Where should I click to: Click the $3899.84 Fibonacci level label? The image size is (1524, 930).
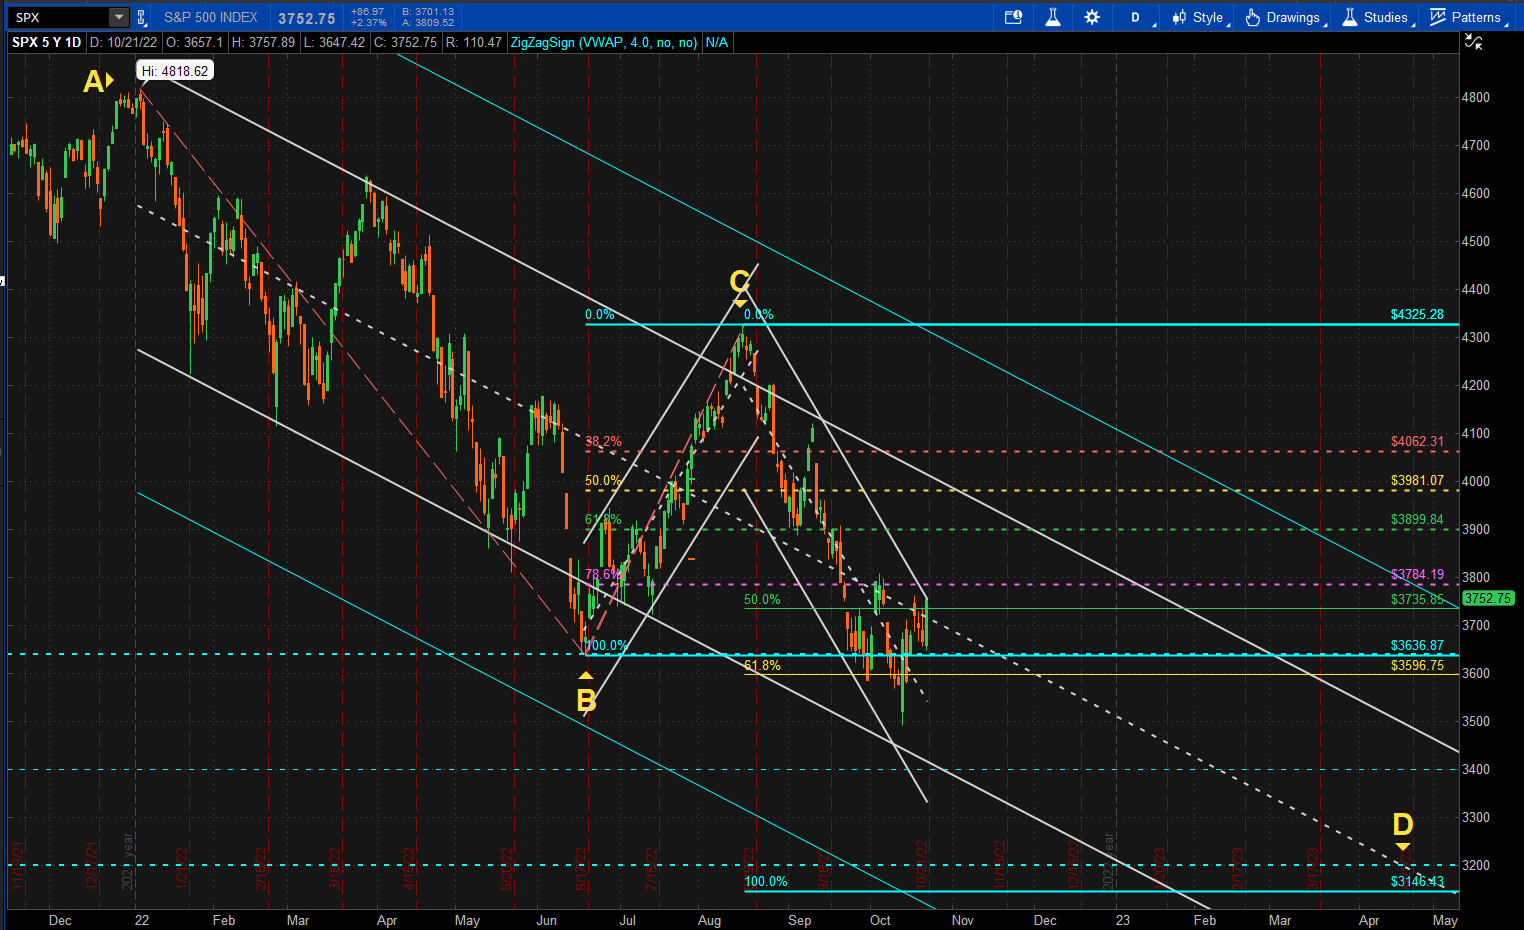[x=1417, y=519]
